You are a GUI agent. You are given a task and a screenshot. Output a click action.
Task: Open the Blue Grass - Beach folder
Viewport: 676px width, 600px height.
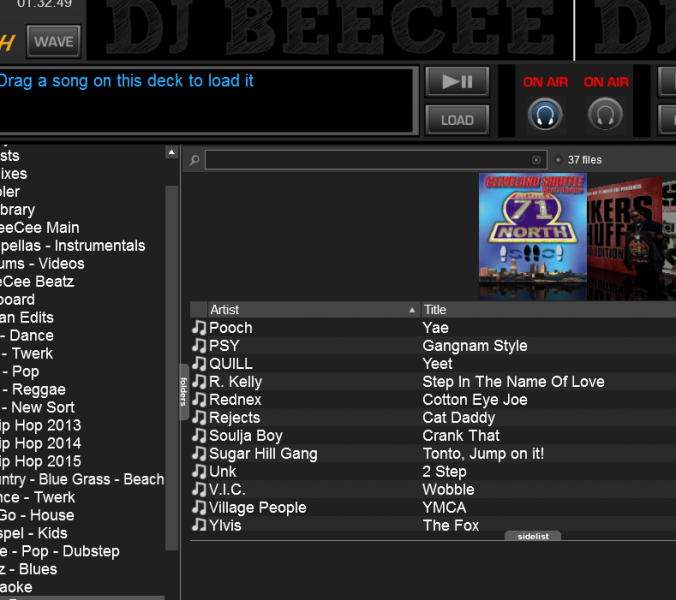click(x=82, y=479)
